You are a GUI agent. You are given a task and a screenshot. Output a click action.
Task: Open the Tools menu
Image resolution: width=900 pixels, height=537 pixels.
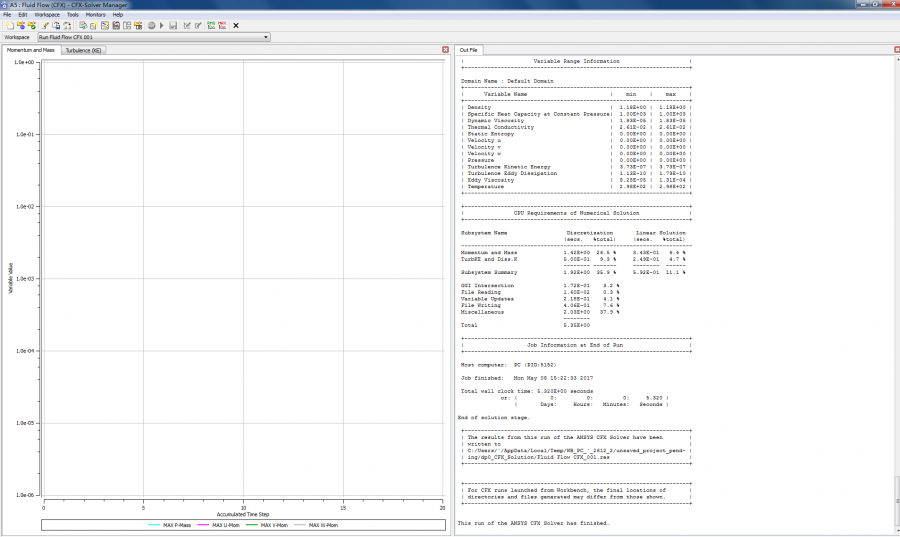pos(73,15)
